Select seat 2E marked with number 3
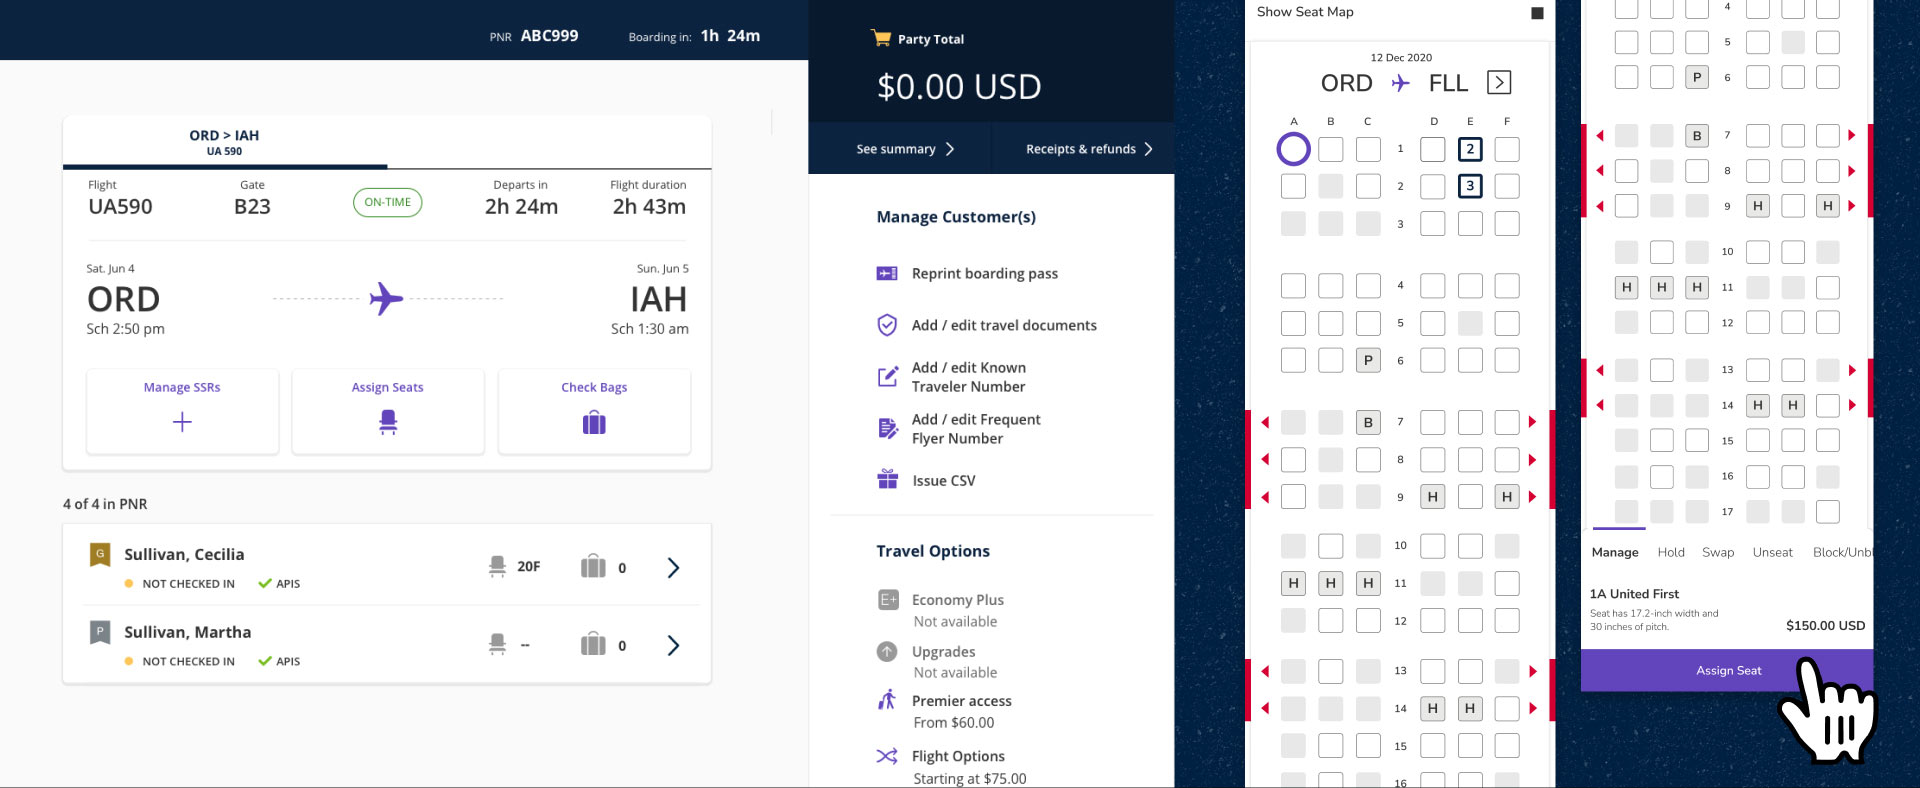Screen dimensions: 1920x788 tap(1470, 186)
